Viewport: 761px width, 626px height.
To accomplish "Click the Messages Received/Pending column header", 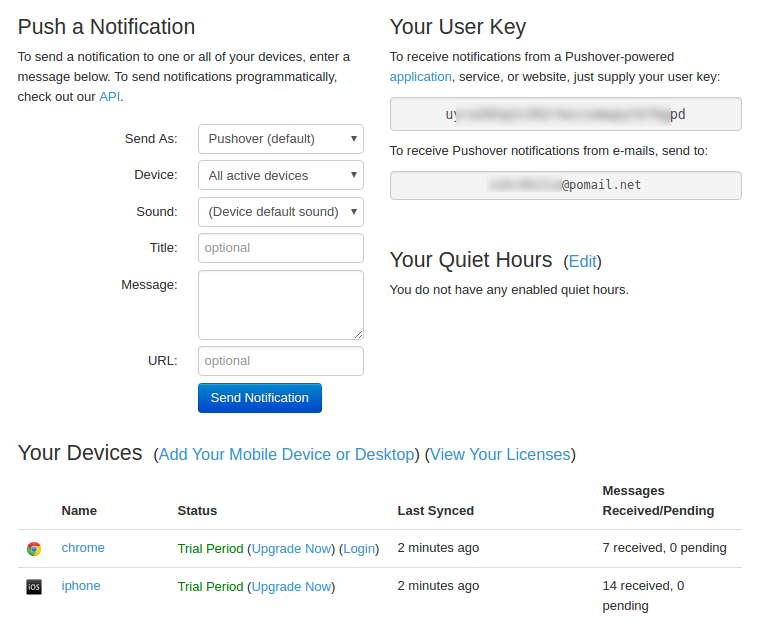I will click(658, 500).
